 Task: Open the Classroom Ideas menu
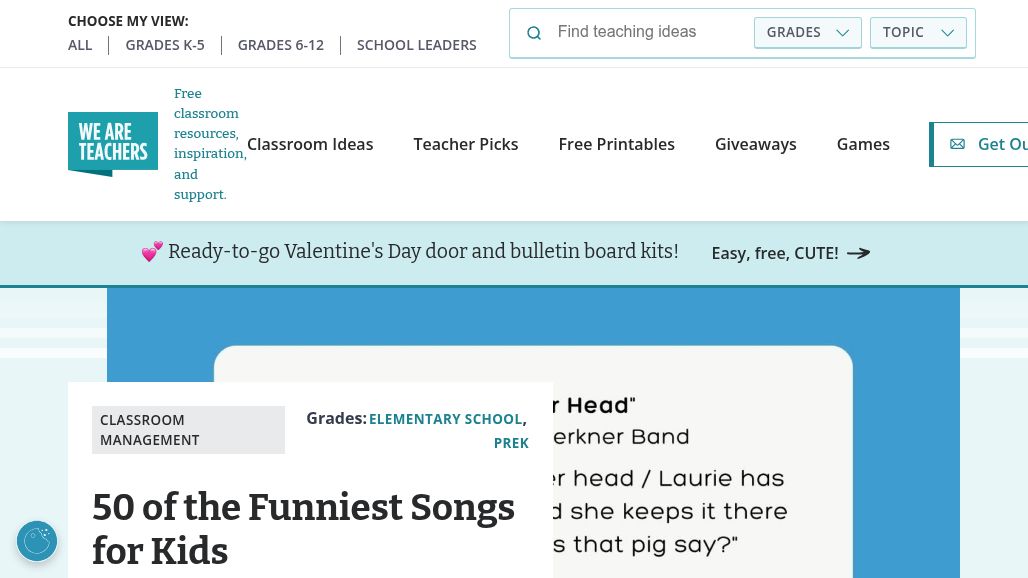310,144
